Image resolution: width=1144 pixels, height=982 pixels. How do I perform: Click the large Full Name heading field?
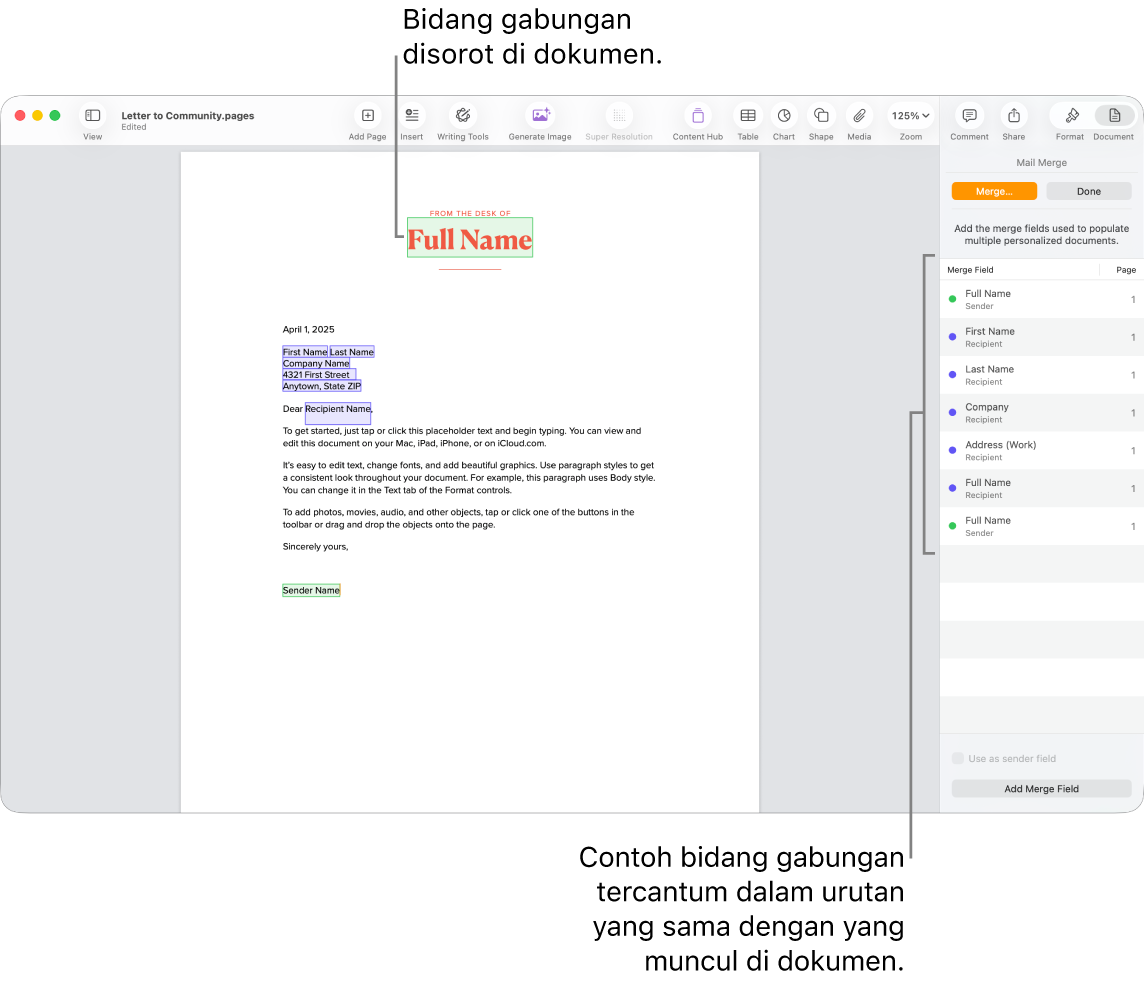470,238
